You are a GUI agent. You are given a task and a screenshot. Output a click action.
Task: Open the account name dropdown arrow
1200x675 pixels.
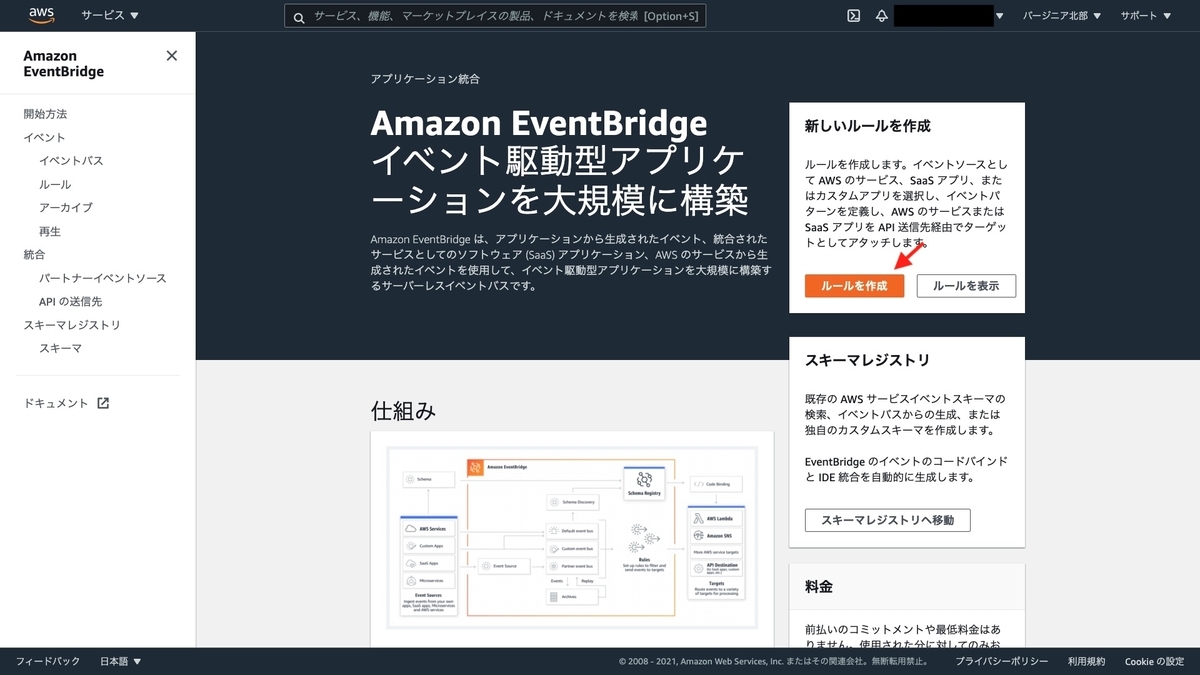pyautogui.click(x=1000, y=16)
